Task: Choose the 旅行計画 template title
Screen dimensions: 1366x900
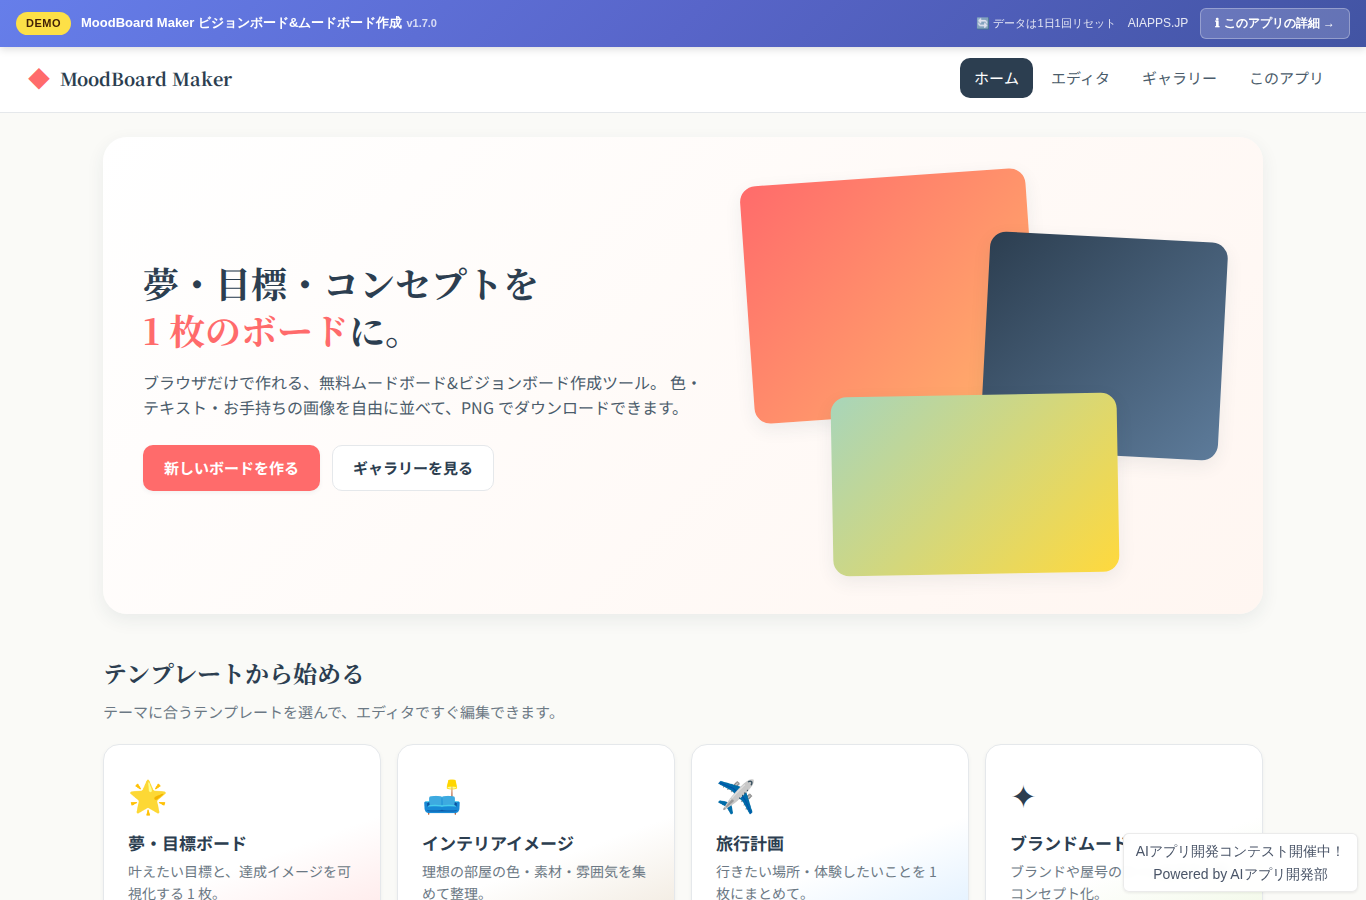Action: click(750, 844)
